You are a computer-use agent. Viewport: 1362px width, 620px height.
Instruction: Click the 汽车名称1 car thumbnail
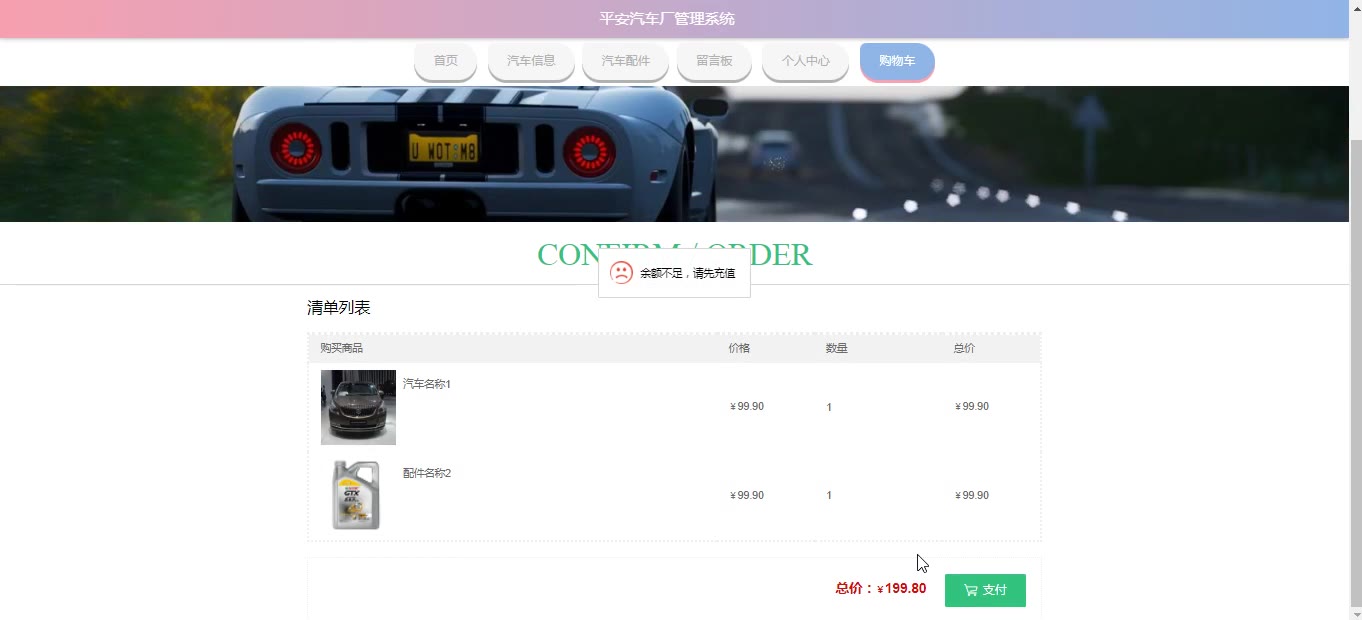[358, 407]
